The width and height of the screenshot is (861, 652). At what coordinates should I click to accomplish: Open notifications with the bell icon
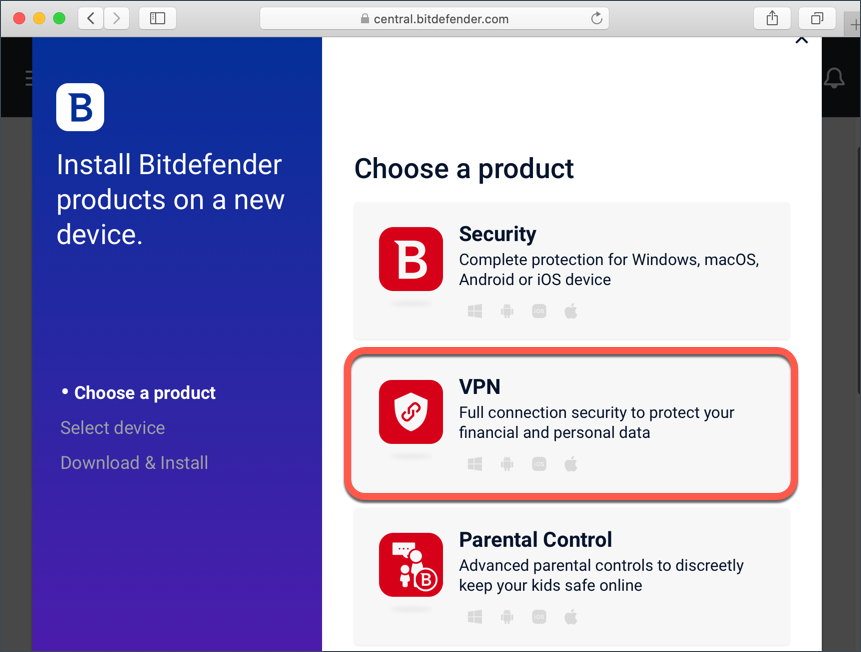(x=834, y=78)
